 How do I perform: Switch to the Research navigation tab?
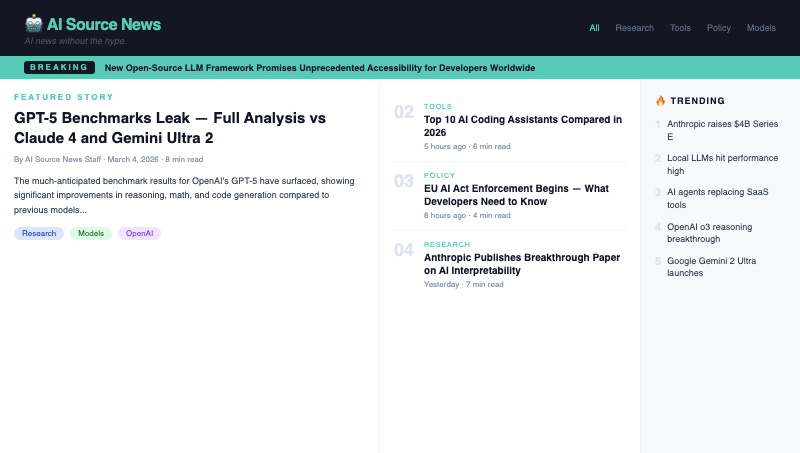point(634,28)
